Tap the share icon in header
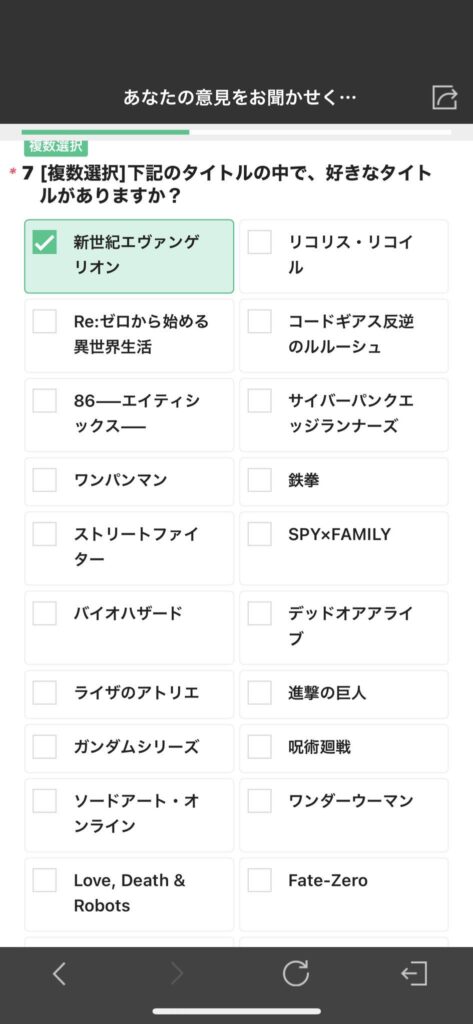Viewport: 473px width, 1024px height. (x=444, y=98)
